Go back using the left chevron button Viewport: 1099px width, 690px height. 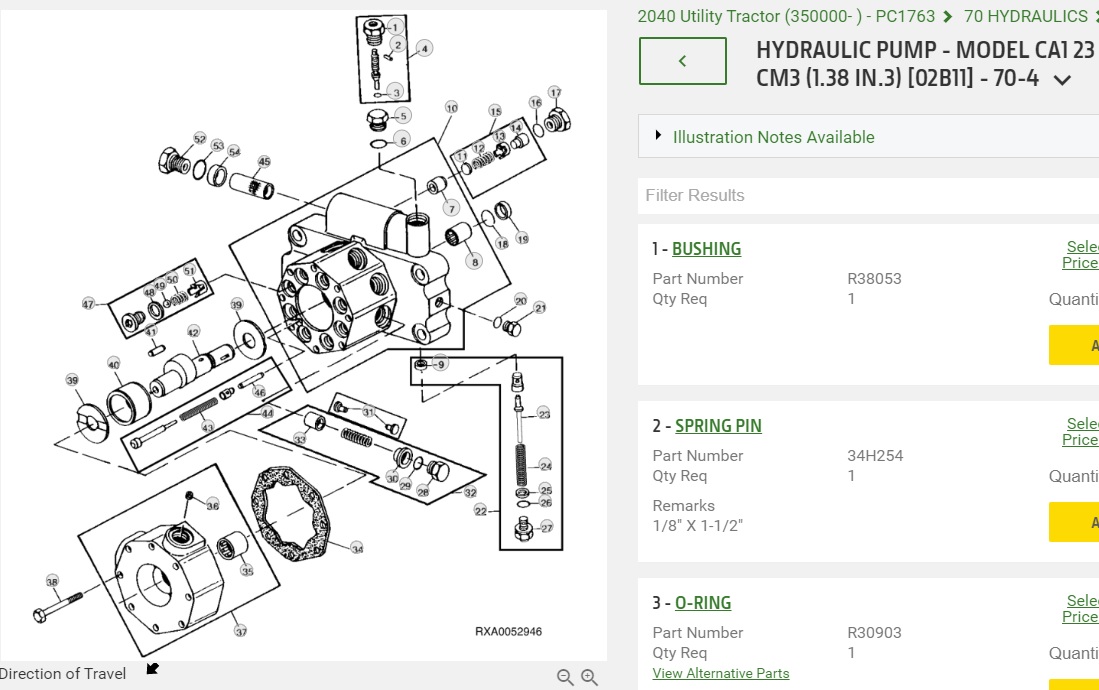tap(683, 61)
